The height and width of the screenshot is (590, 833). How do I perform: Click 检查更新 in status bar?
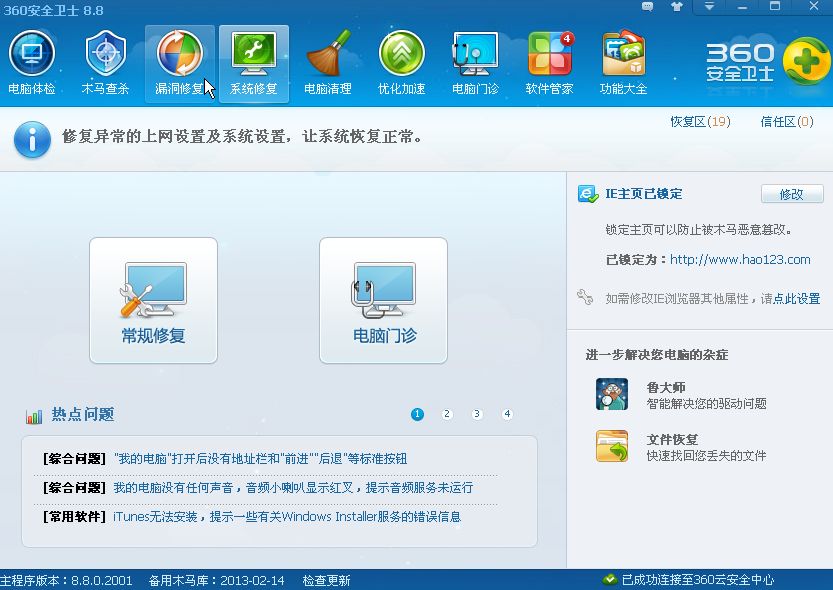(326, 580)
